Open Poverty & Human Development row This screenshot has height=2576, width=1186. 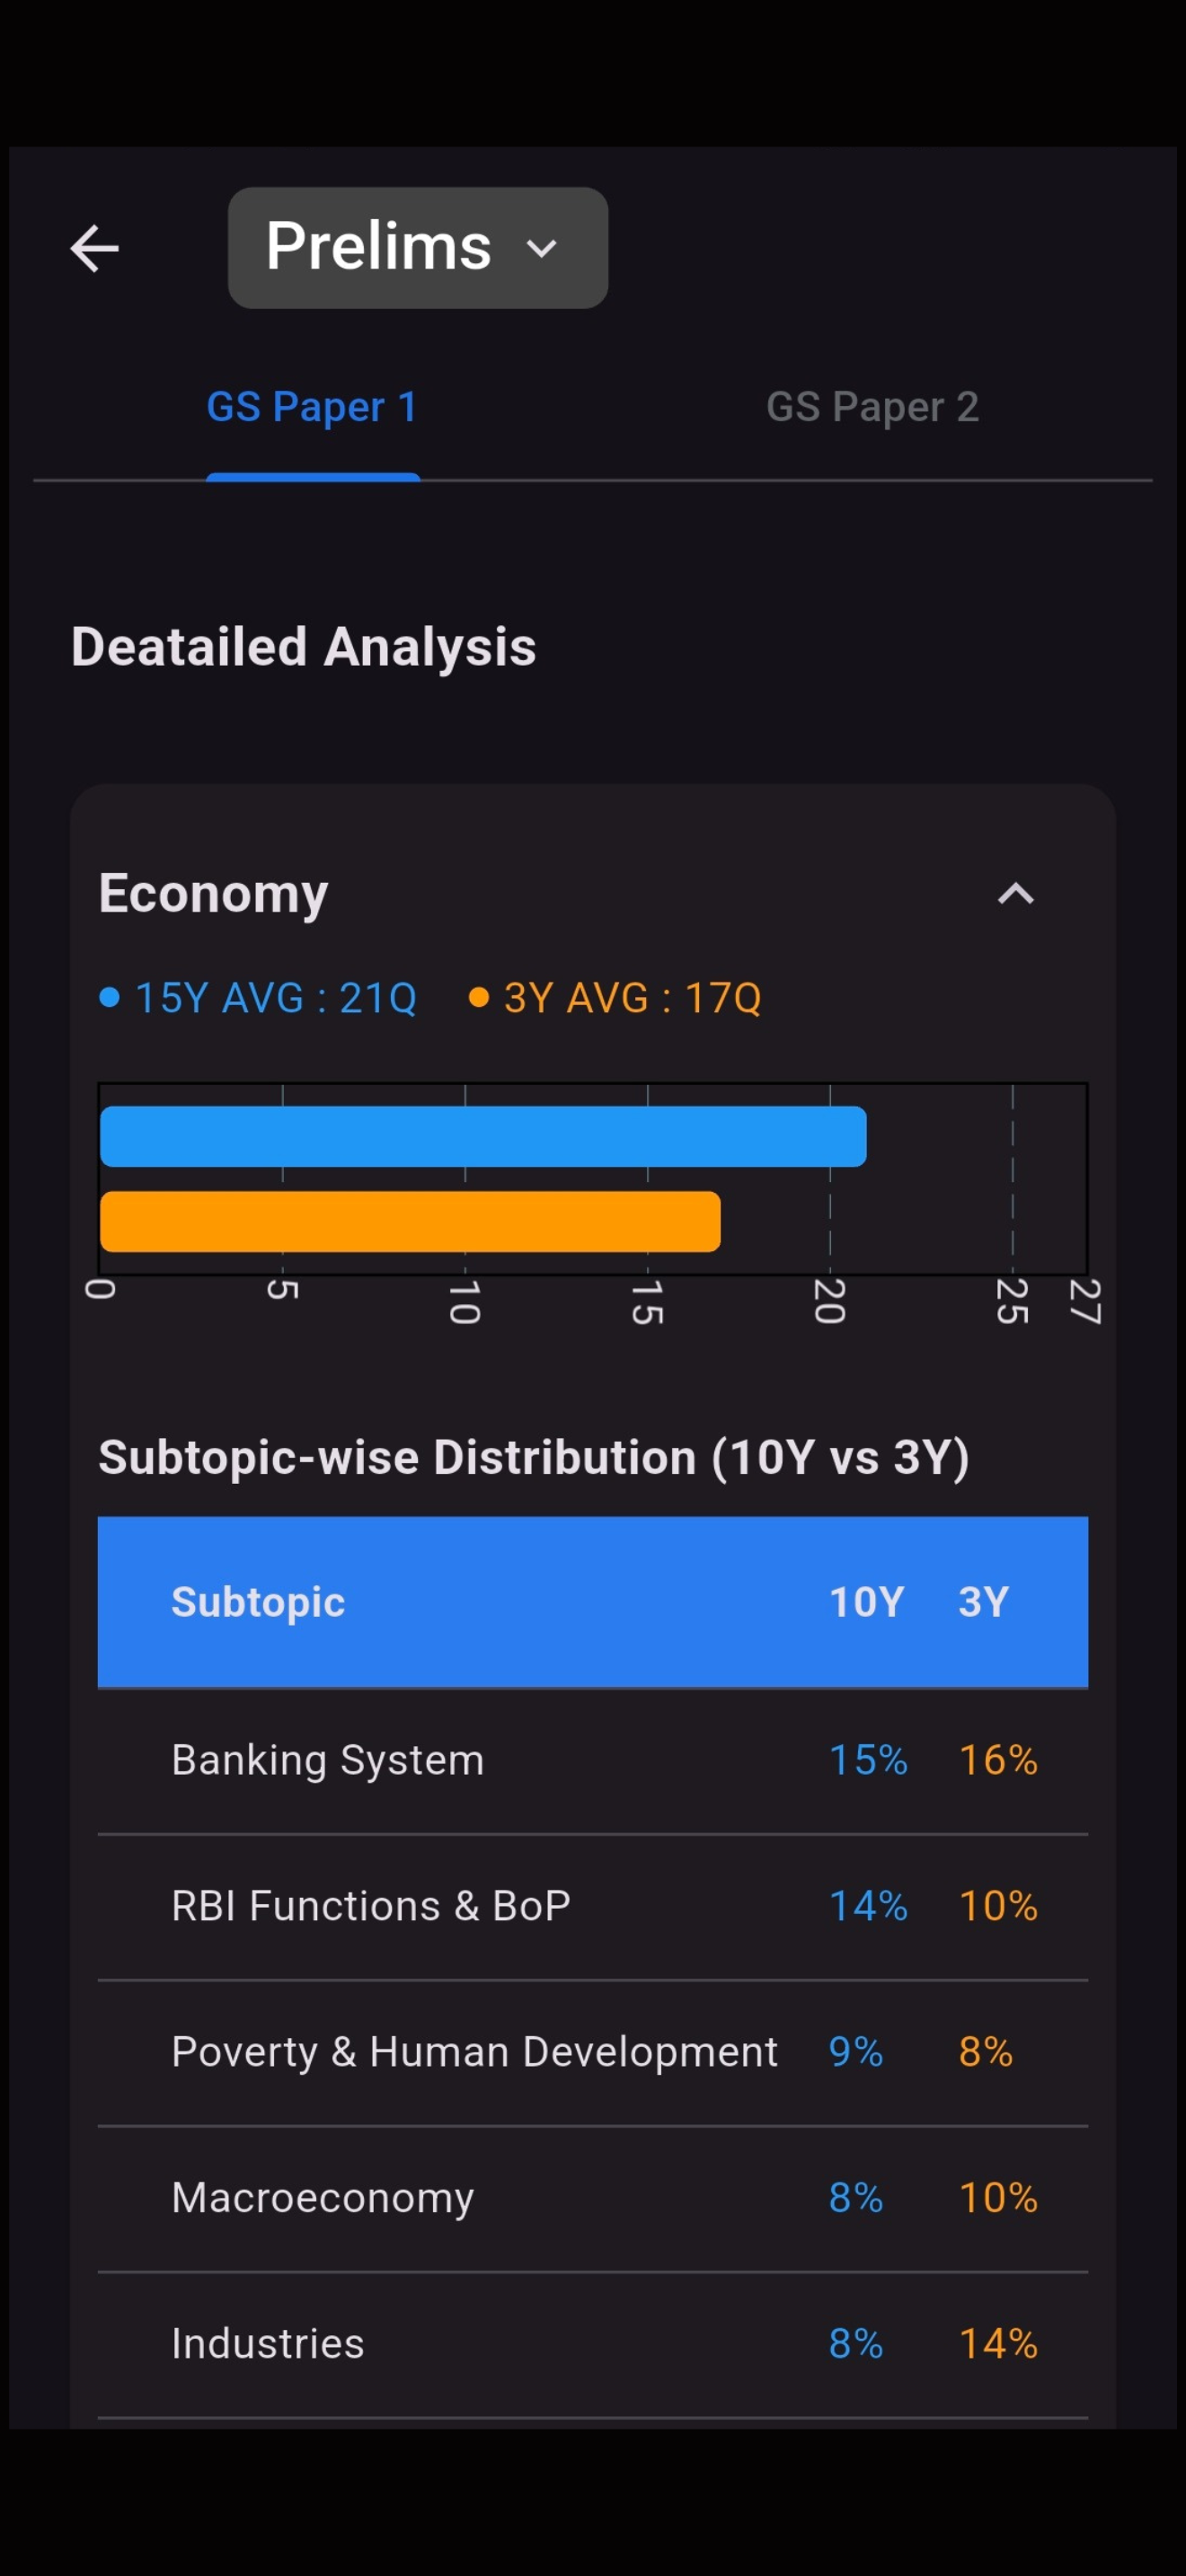pyautogui.click(x=593, y=2052)
